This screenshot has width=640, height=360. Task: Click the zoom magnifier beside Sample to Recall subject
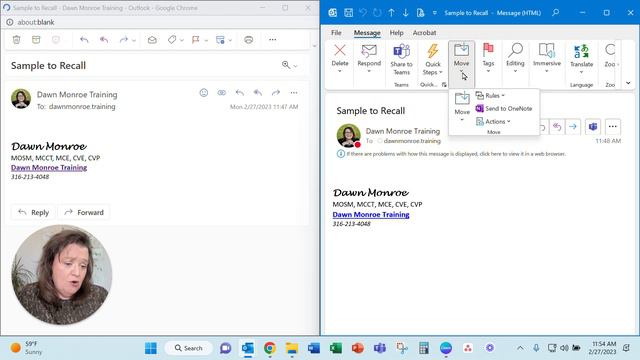tap(286, 65)
